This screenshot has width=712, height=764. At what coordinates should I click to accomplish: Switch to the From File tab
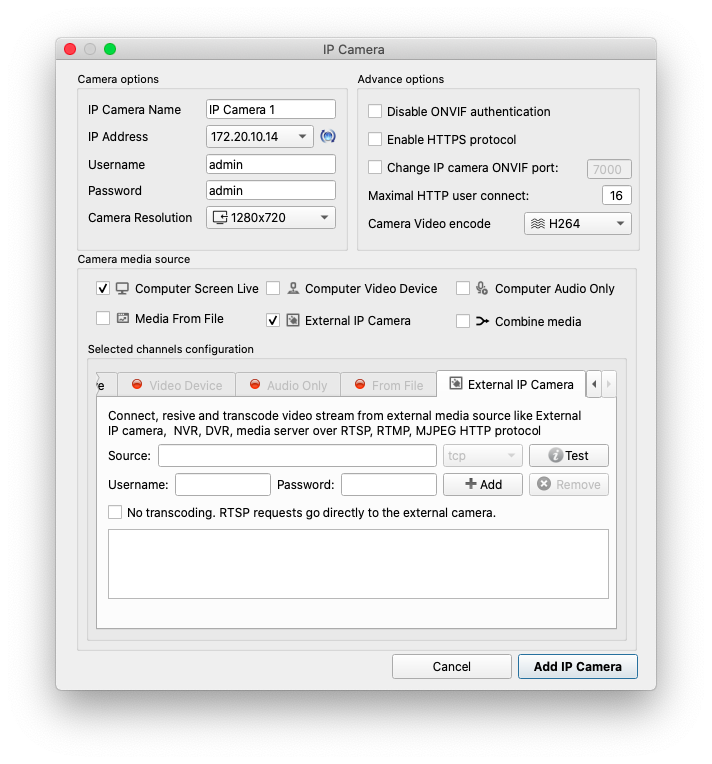389,385
